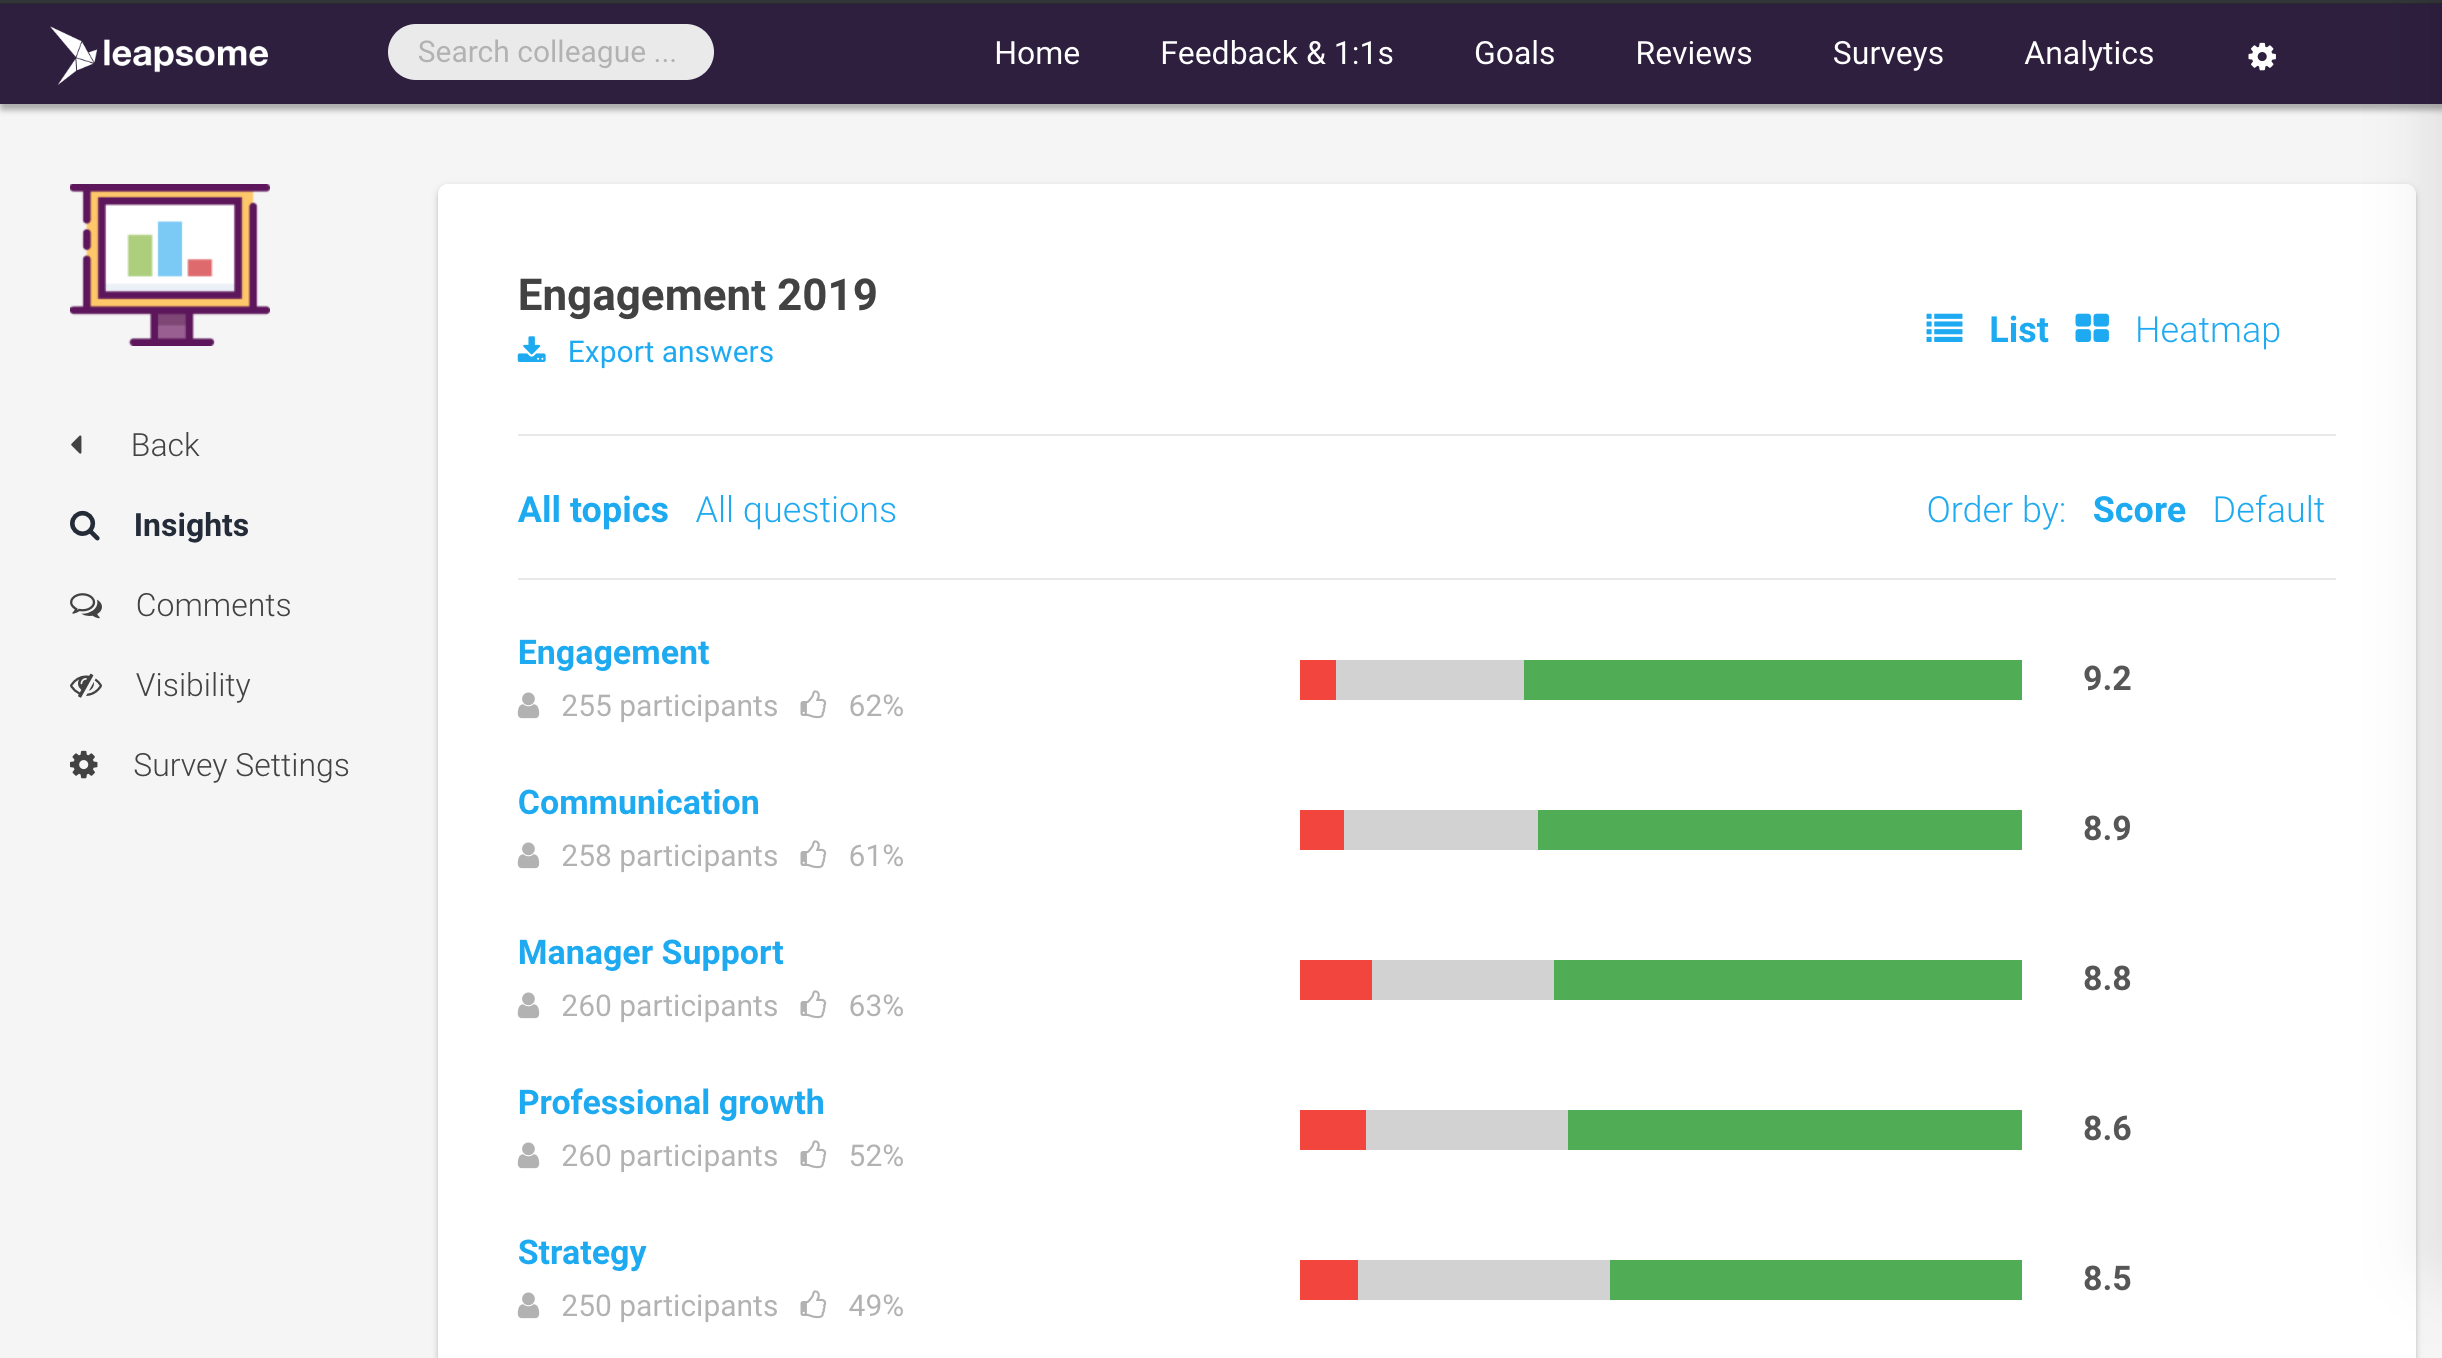Click the 'Engagement 2019' title
2442x1358 pixels.
[x=697, y=296]
